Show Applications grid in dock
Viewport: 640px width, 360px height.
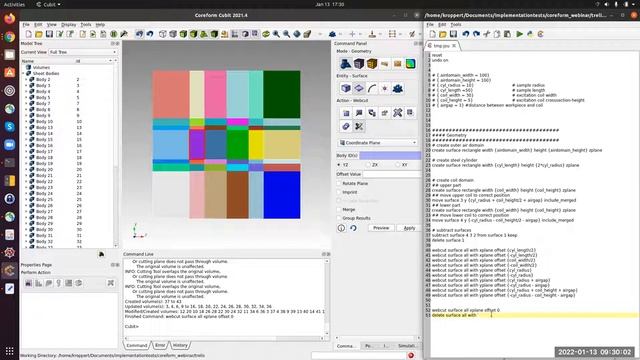pyautogui.click(x=9, y=351)
